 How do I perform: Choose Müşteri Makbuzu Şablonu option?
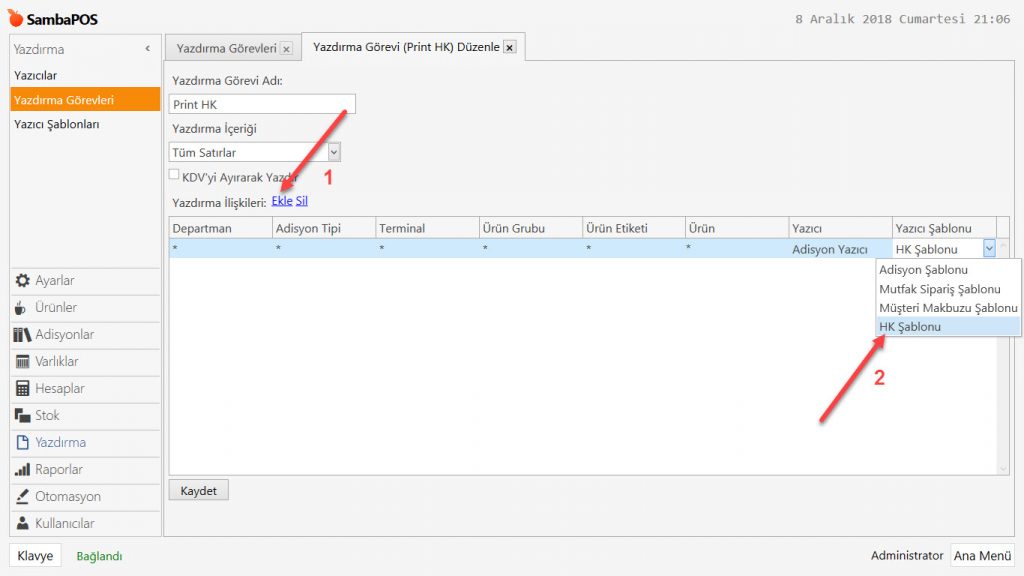pyautogui.click(x=947, y=308)
